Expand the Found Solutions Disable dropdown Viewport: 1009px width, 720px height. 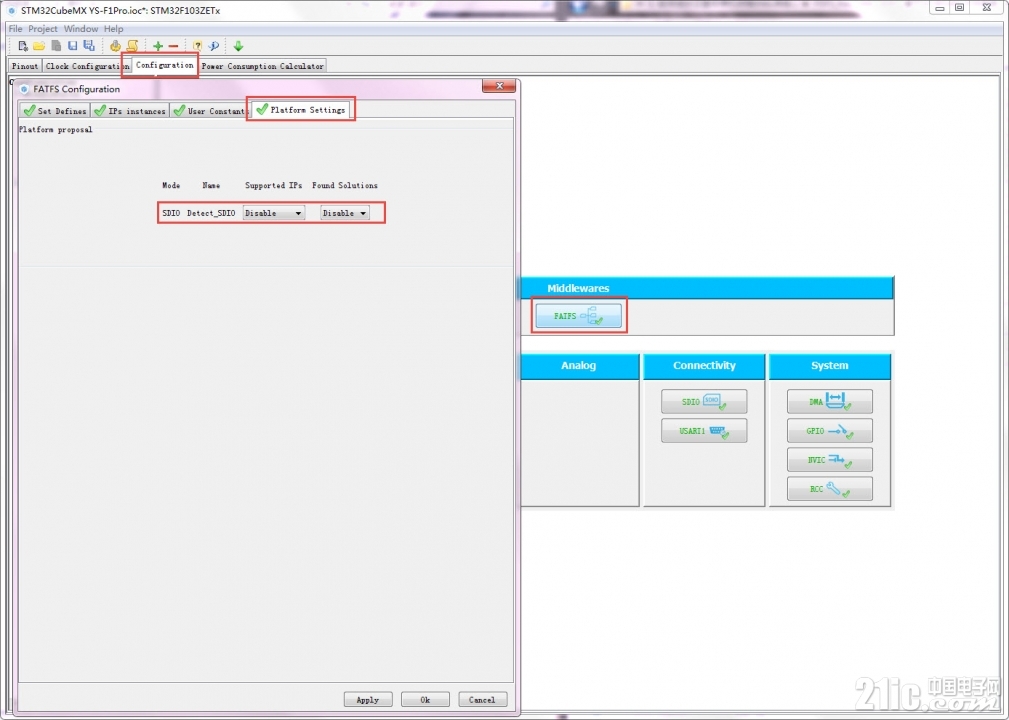pos(344,213)
